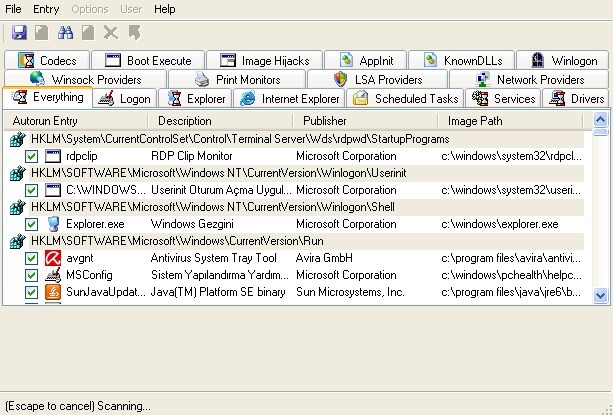Click the grayed page icon next to Save
This screenshot has height=415, width=613.
pyautogui.click(x=41, y=32)
